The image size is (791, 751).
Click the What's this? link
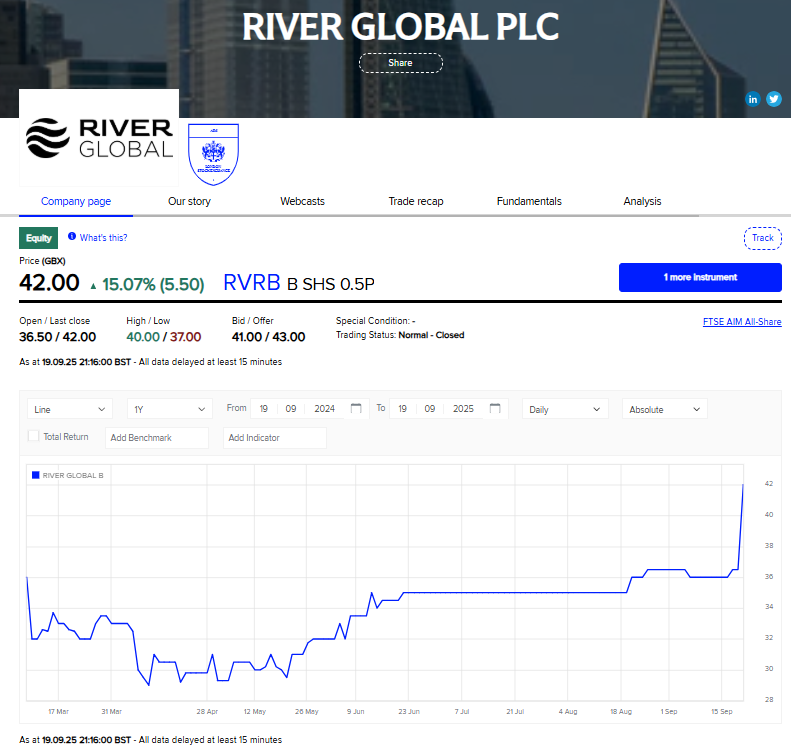(x=103, y=238)
